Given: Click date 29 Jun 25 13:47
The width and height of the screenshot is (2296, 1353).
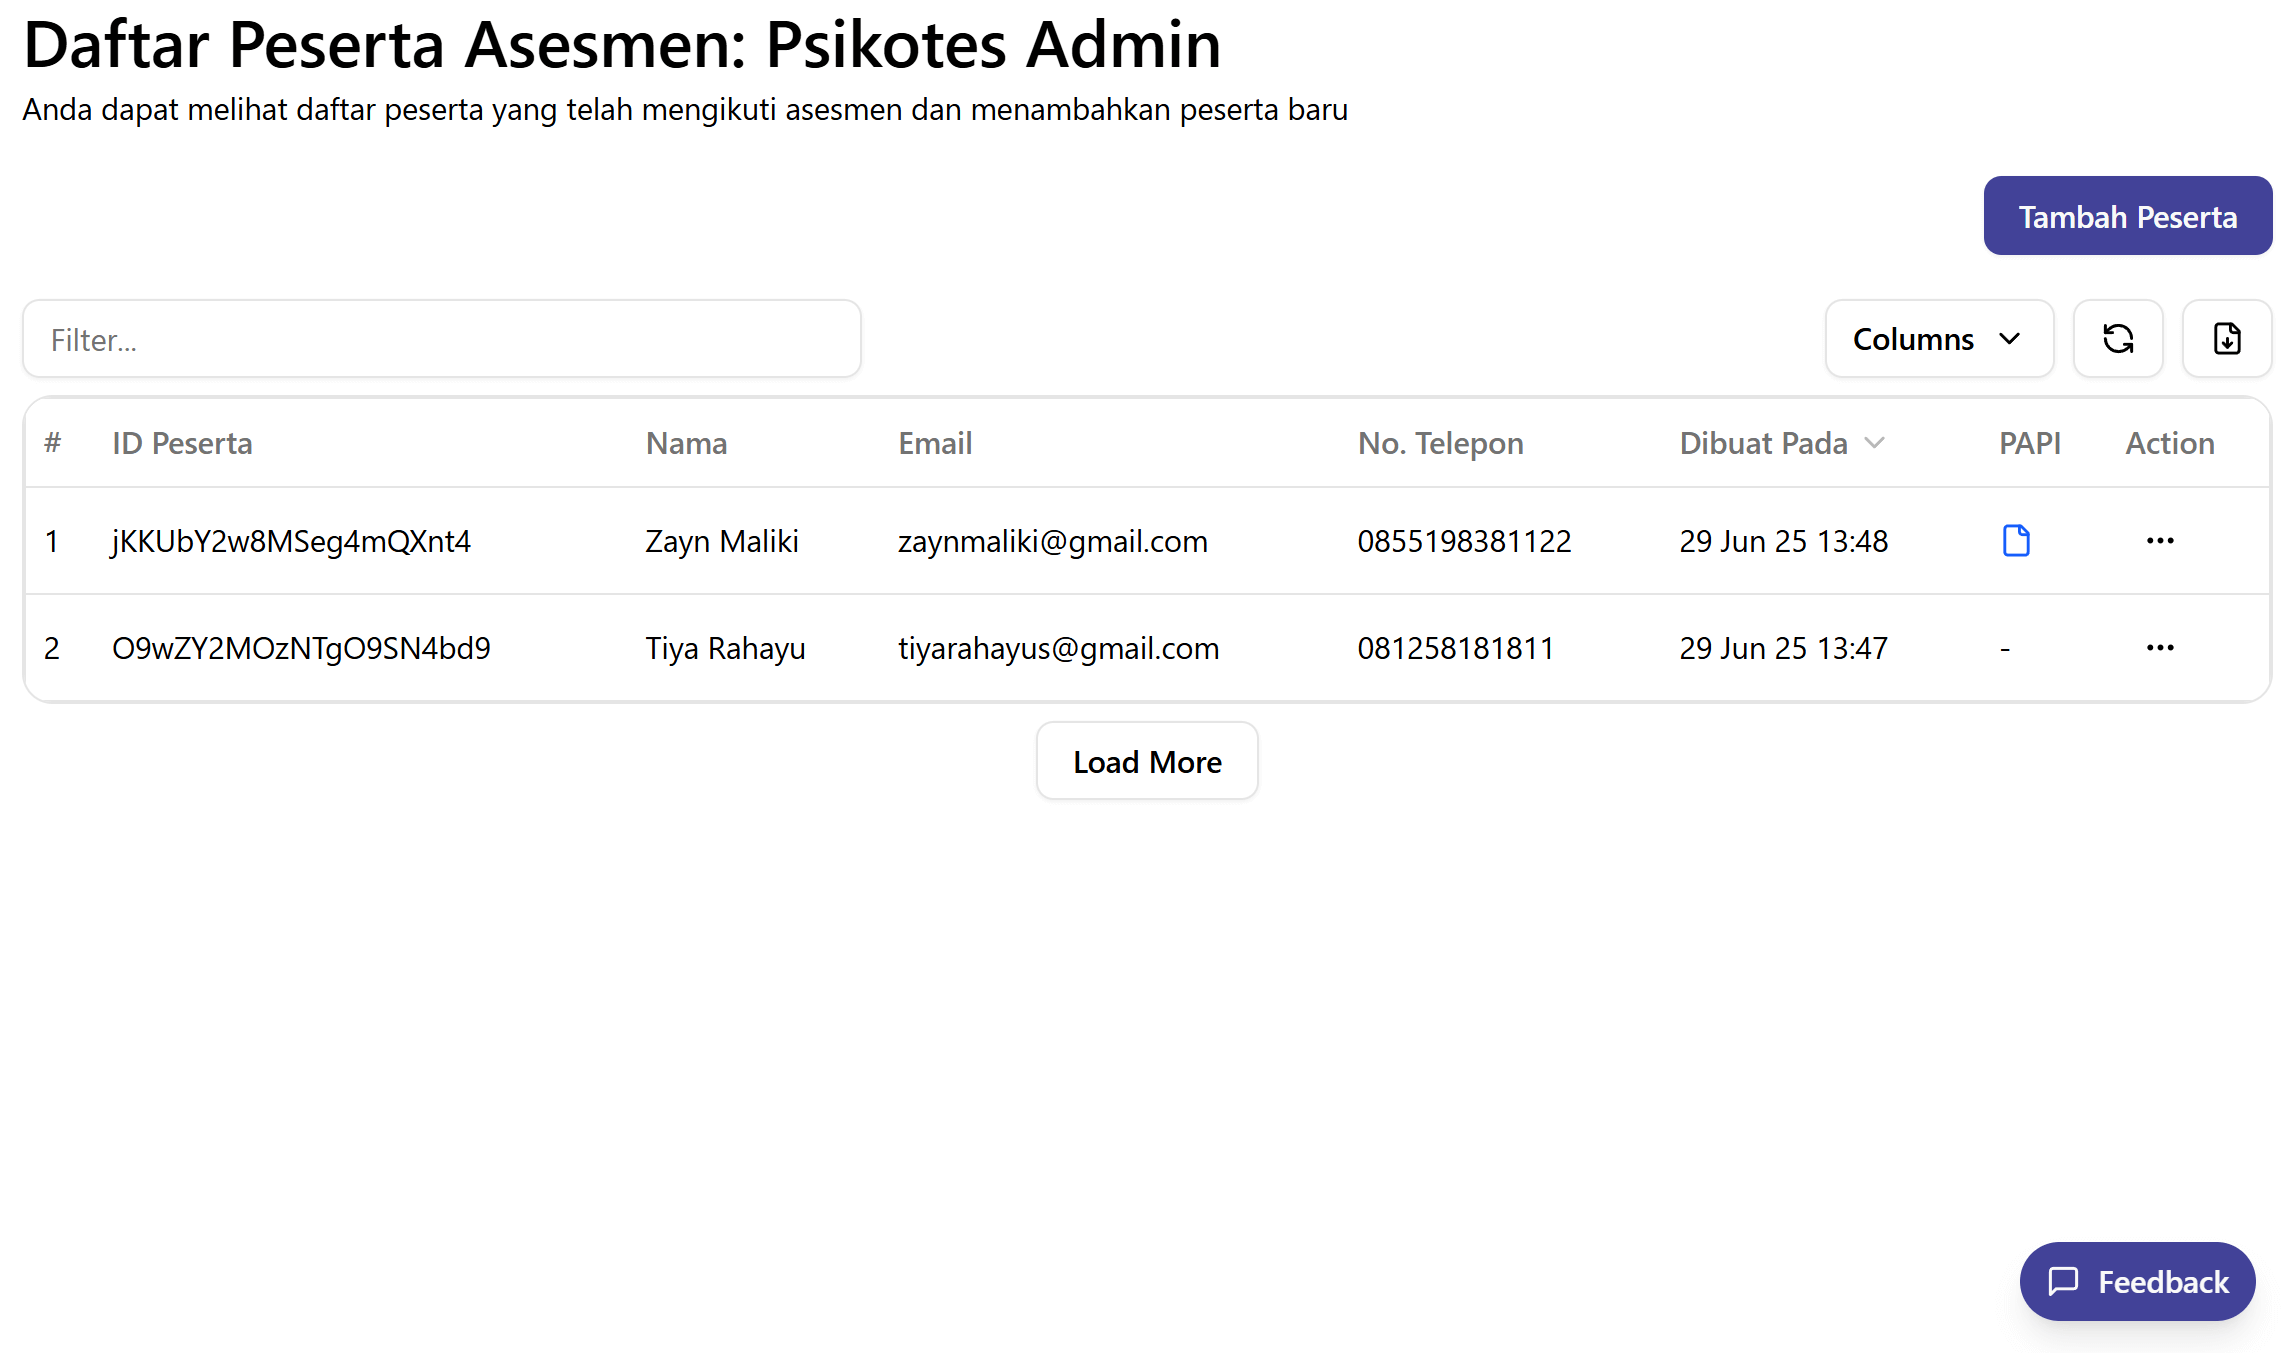Looking at the screenshot, I should coord(1783,648).
